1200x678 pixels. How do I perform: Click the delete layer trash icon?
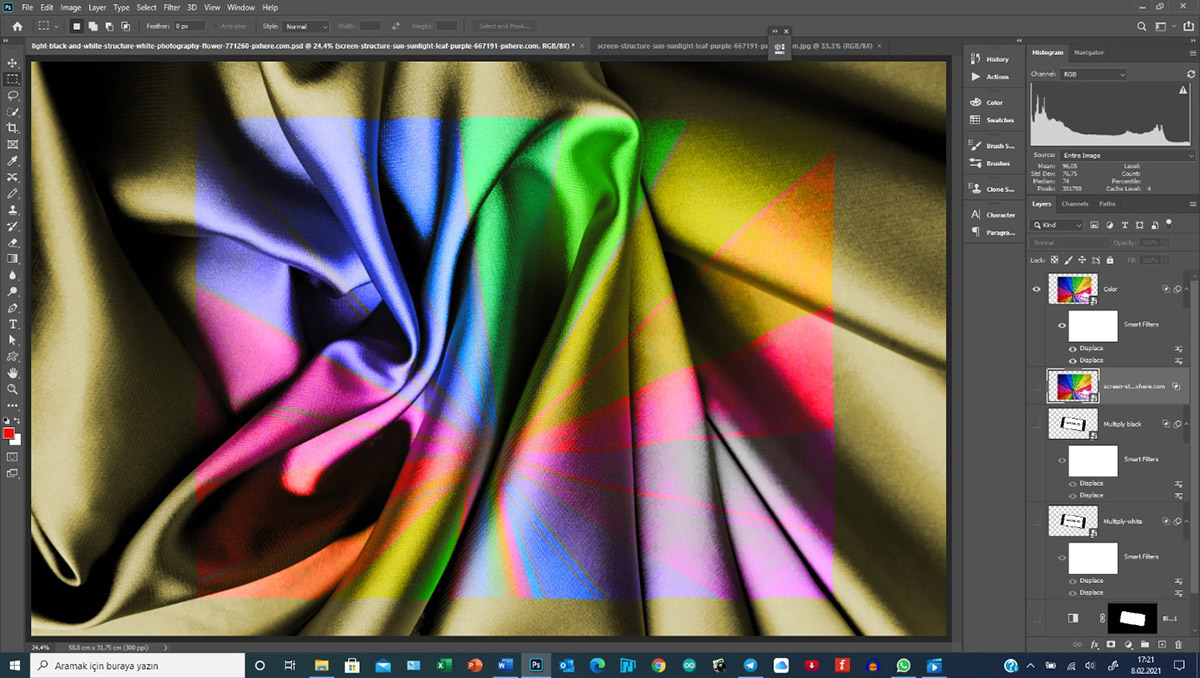point(1178,645)
